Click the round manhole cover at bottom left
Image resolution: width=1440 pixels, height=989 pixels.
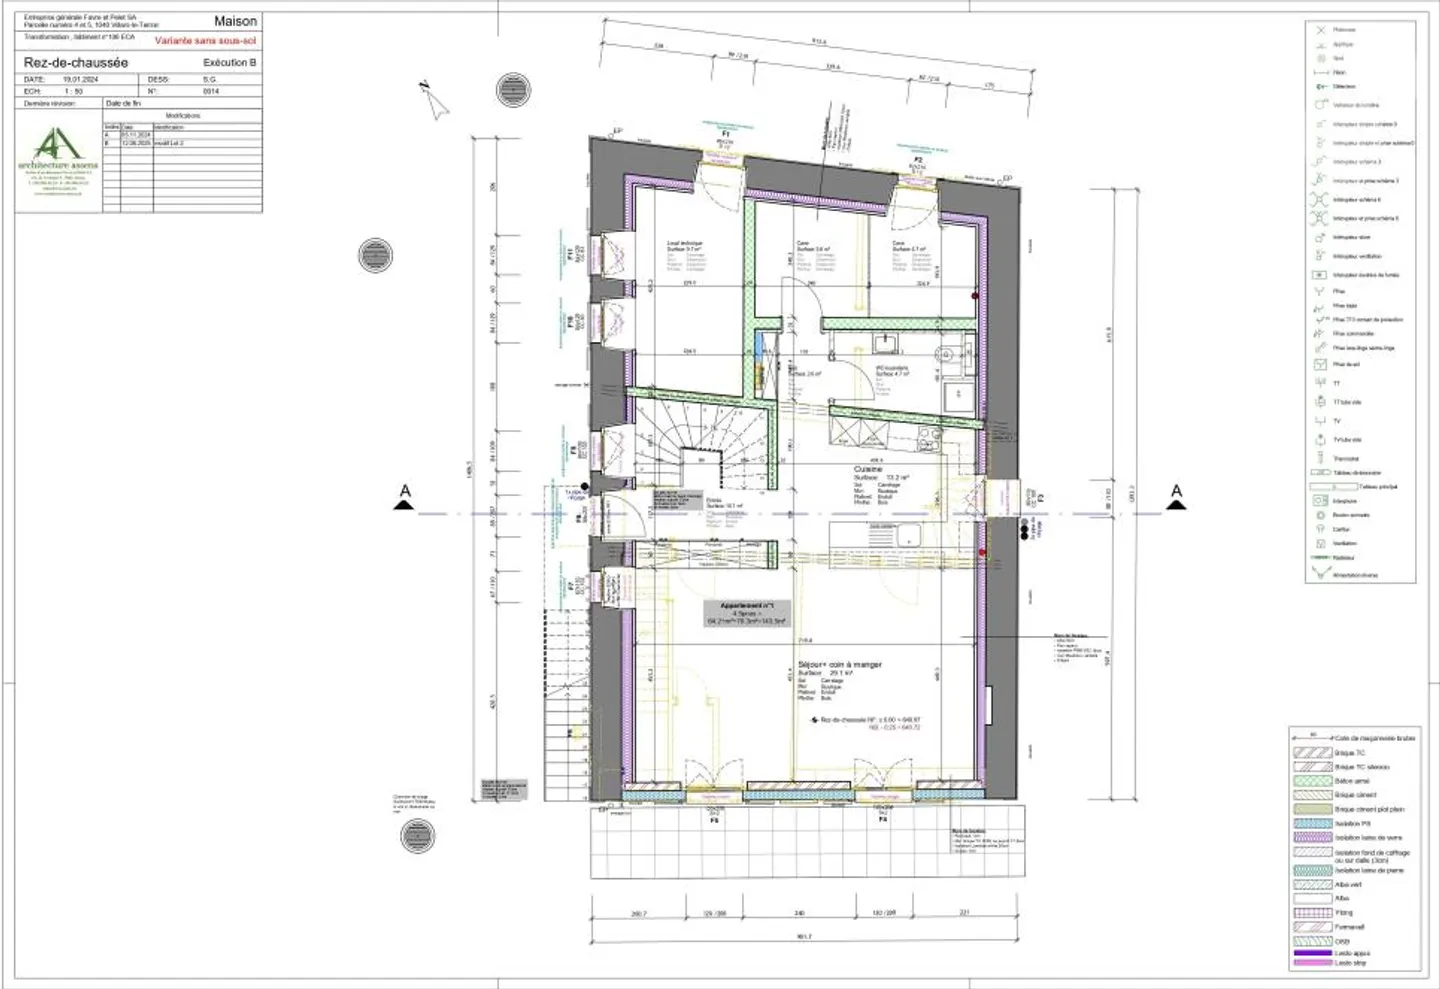(417, 836)
